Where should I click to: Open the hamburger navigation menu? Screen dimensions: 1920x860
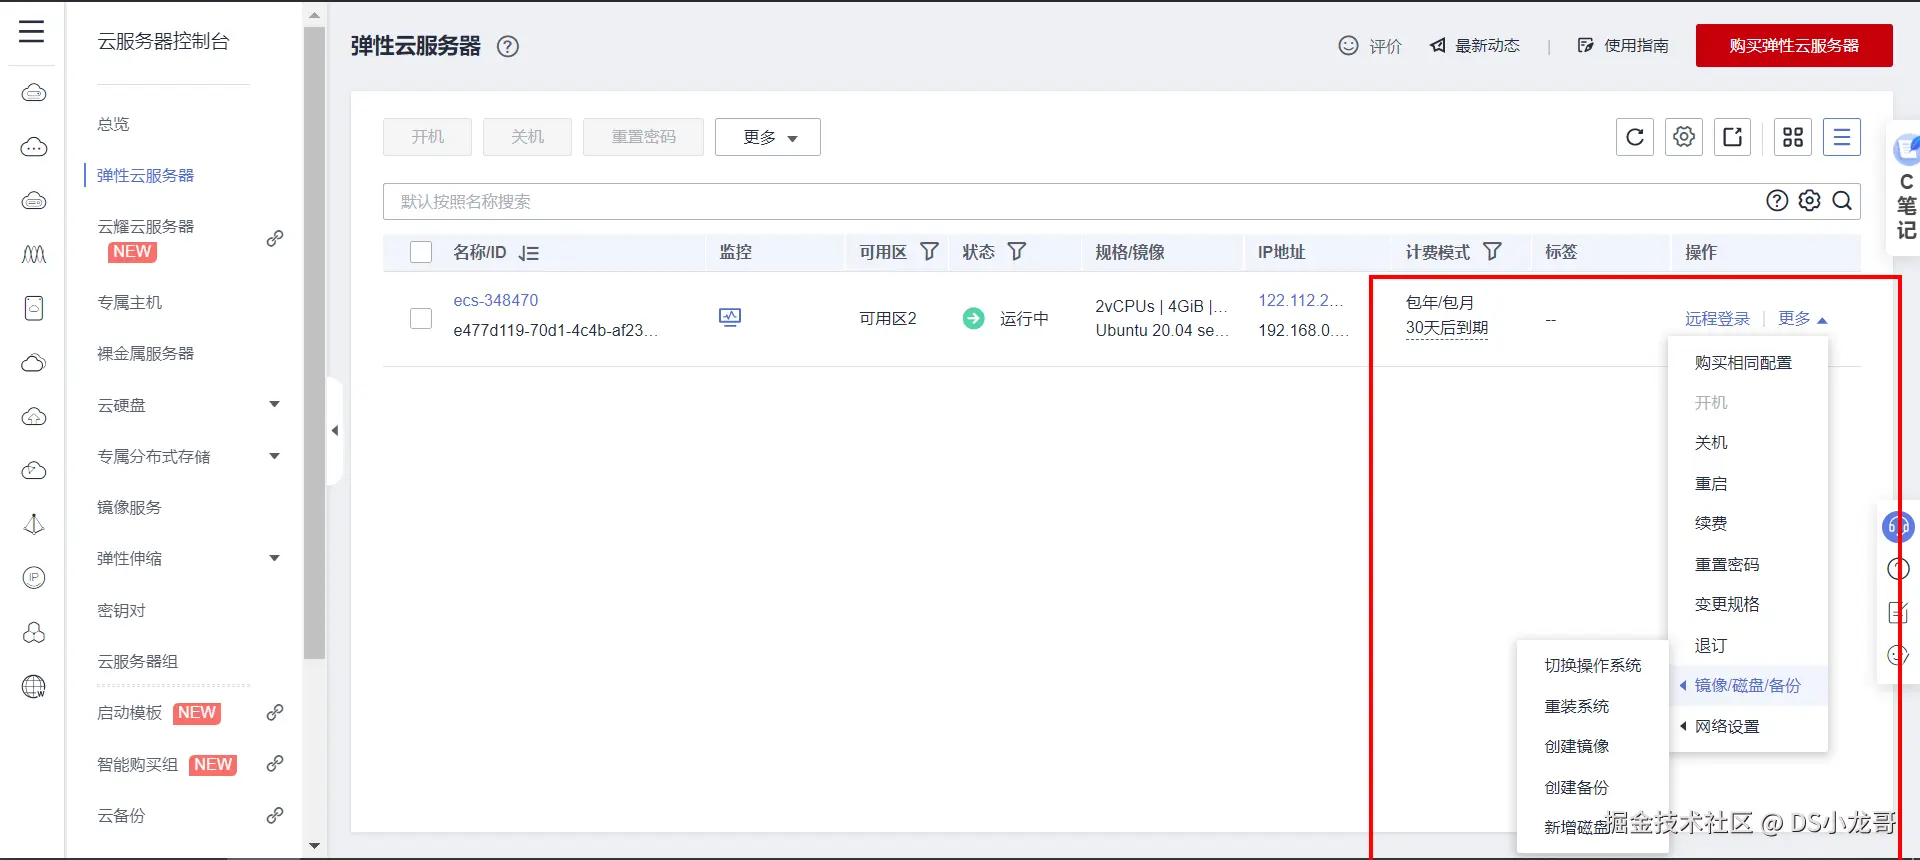click(32, 31)
